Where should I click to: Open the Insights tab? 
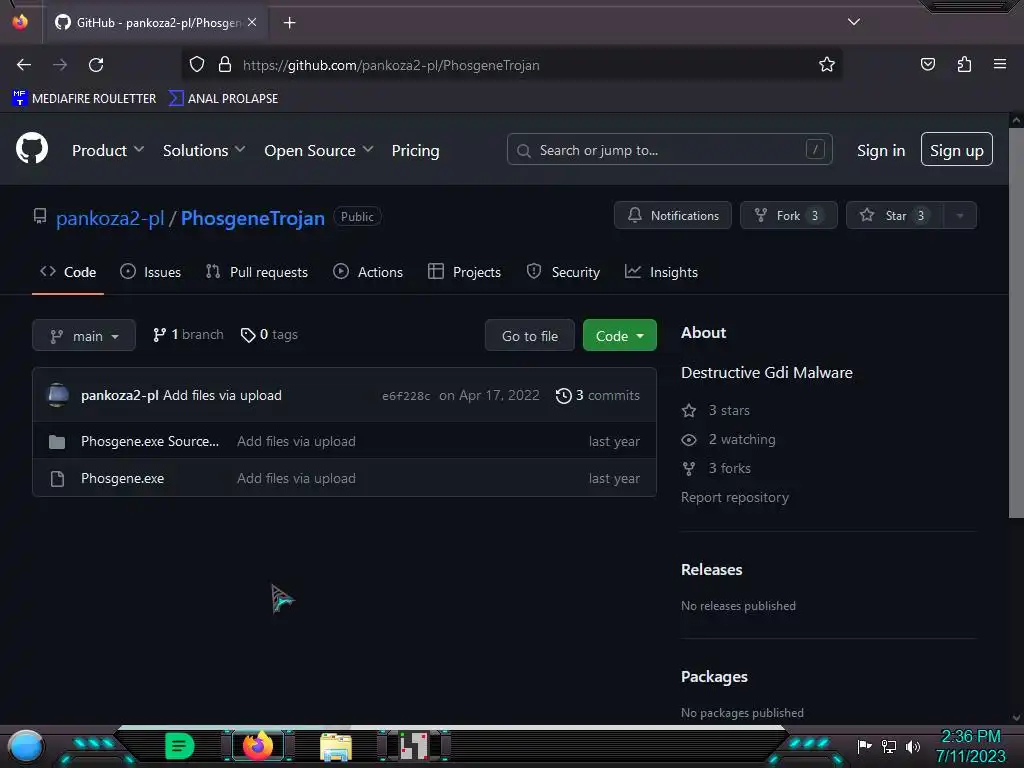point(661,272)
